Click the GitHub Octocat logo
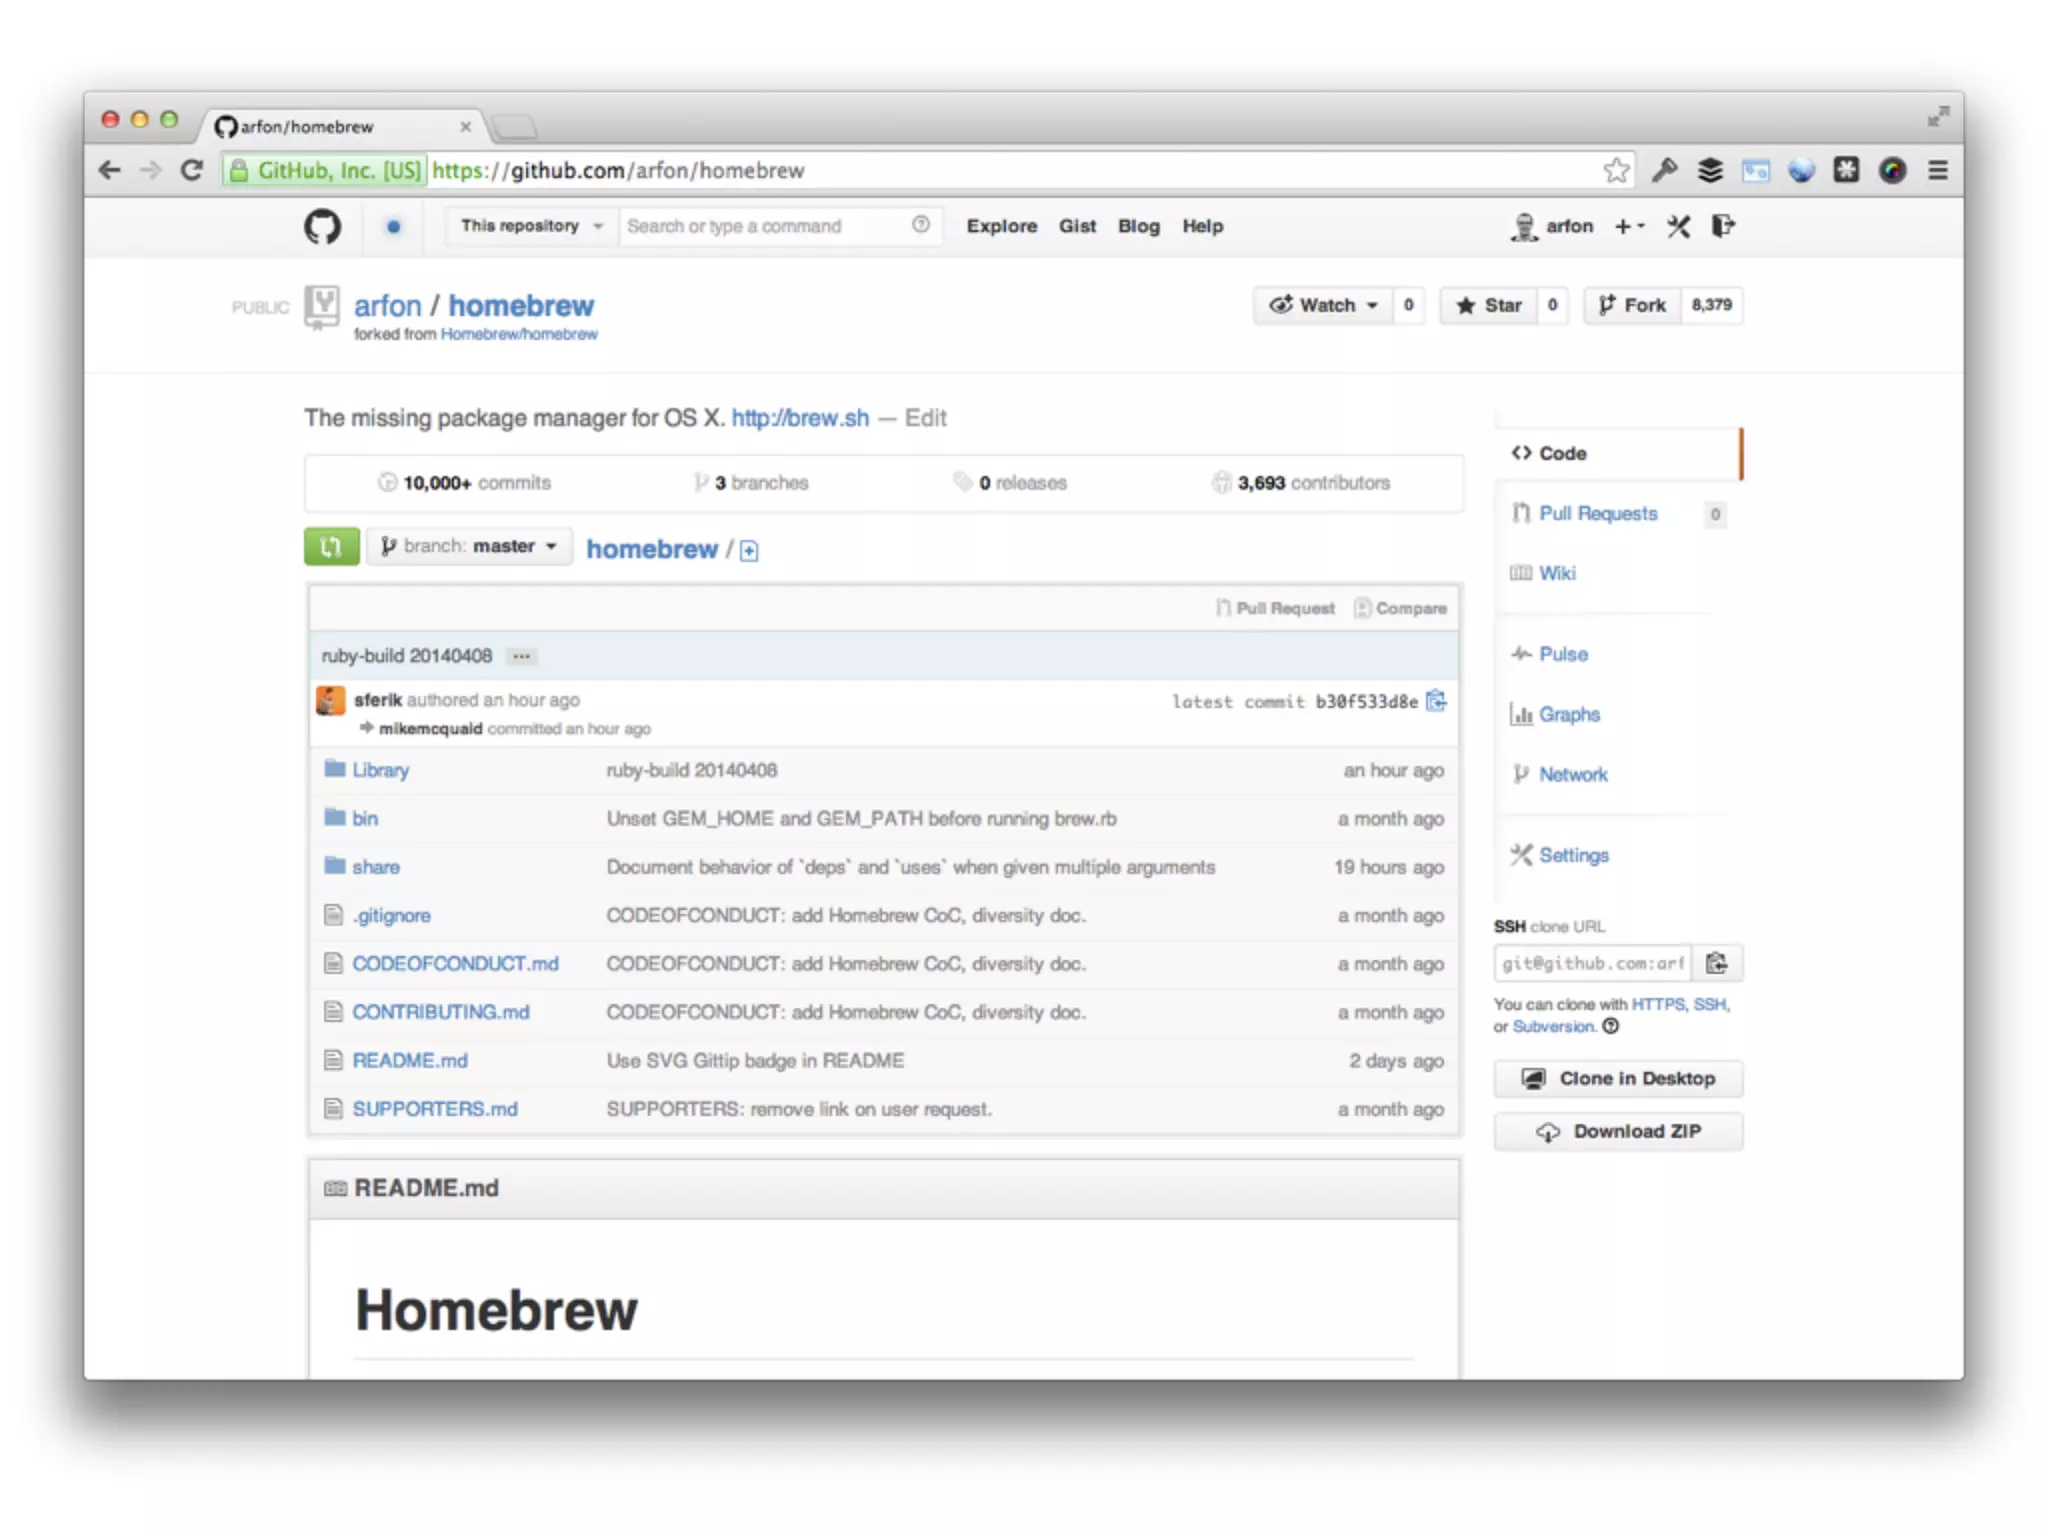Image resolution: width=2048 pixels, height=1536 pixels. pyautogui.click(x=322, y=227)
